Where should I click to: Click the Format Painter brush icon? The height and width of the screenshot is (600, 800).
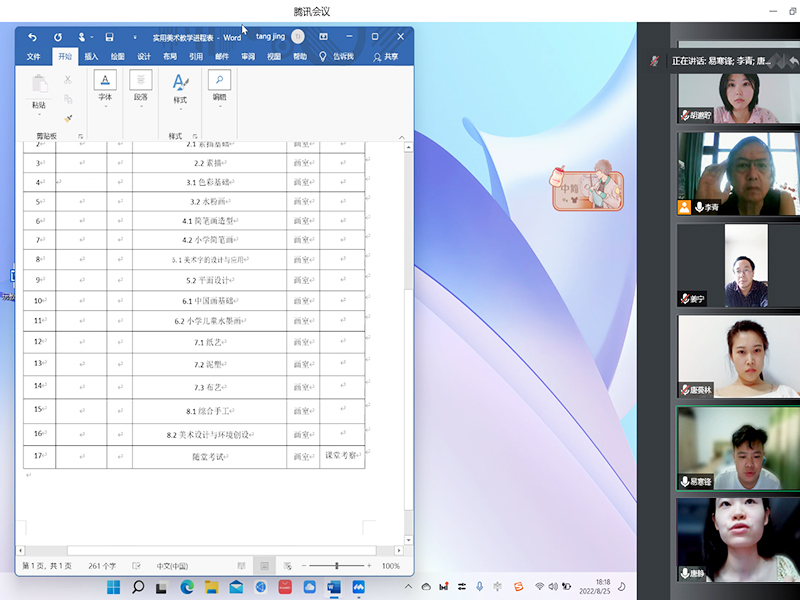point(68,117)
